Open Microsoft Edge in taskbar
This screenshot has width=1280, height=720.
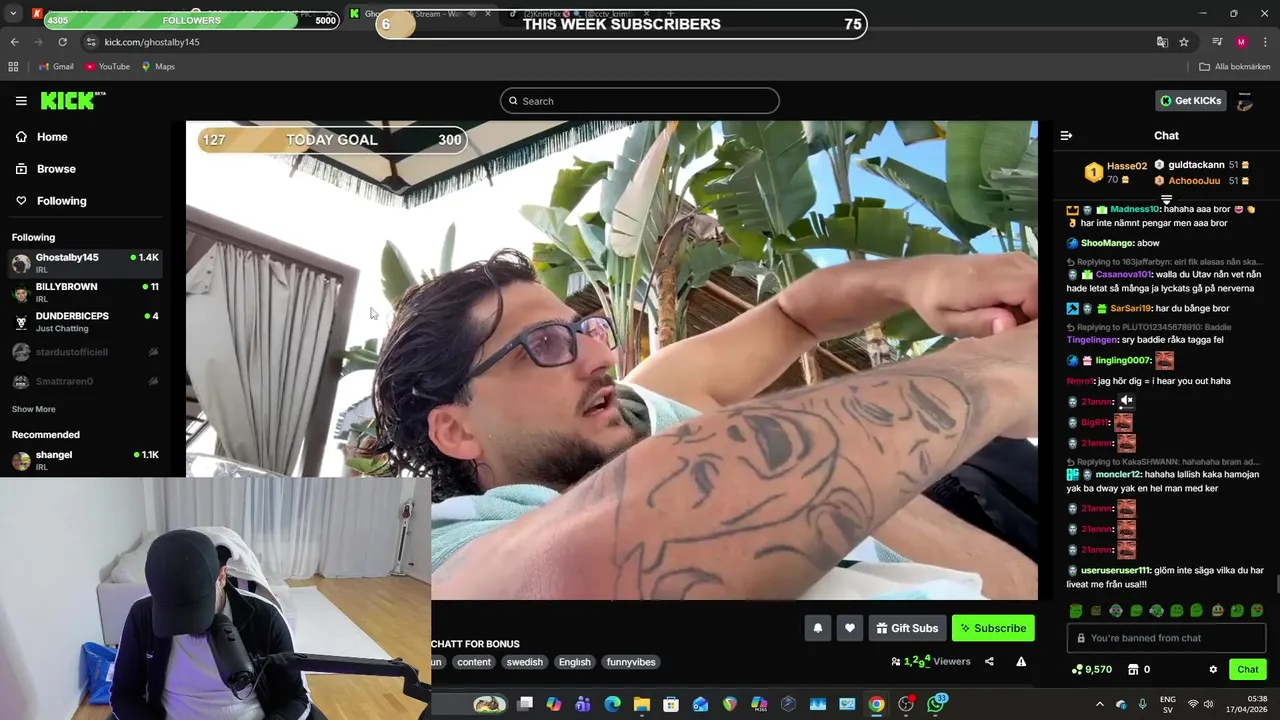click(612, 704)
